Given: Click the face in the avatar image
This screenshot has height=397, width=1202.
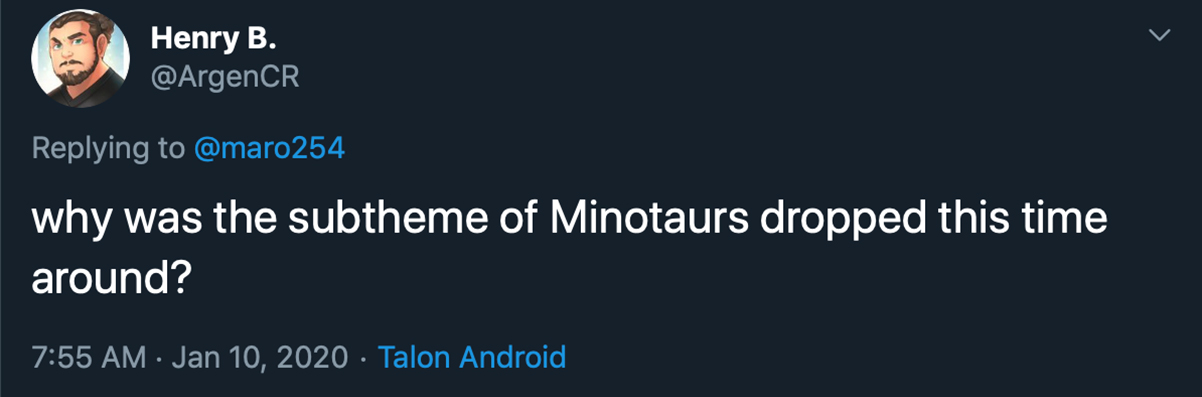Looking at the screenshot, I should [79, 62].
